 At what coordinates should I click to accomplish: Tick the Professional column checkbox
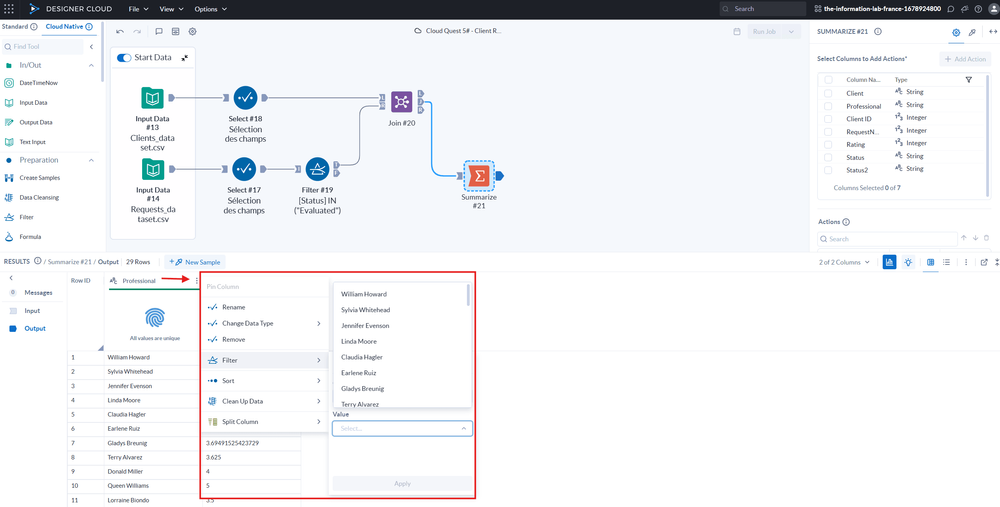(828, 105)
